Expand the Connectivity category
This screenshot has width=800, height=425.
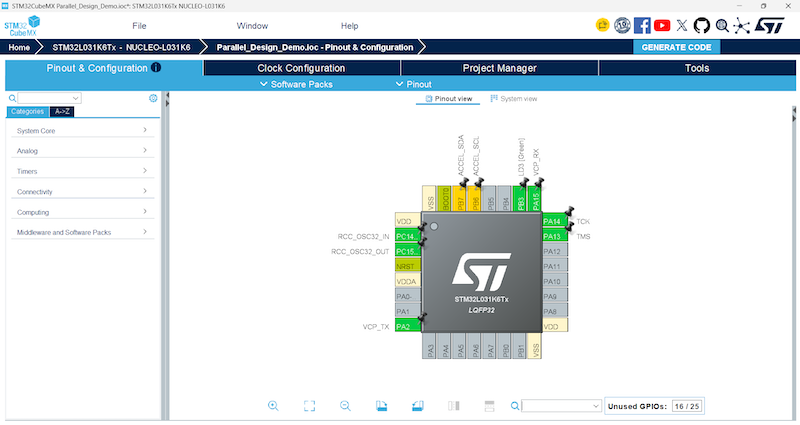82,192
